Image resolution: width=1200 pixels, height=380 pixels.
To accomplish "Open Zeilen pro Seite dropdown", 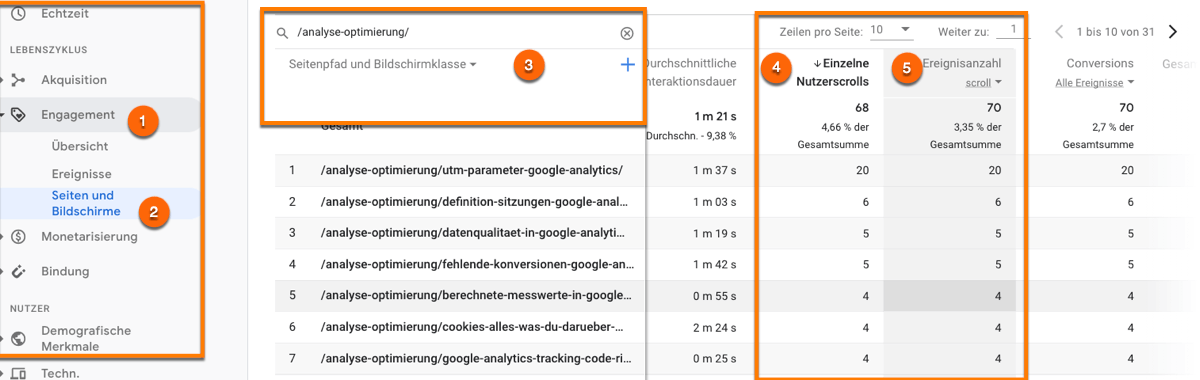I will tap(891, 30).
